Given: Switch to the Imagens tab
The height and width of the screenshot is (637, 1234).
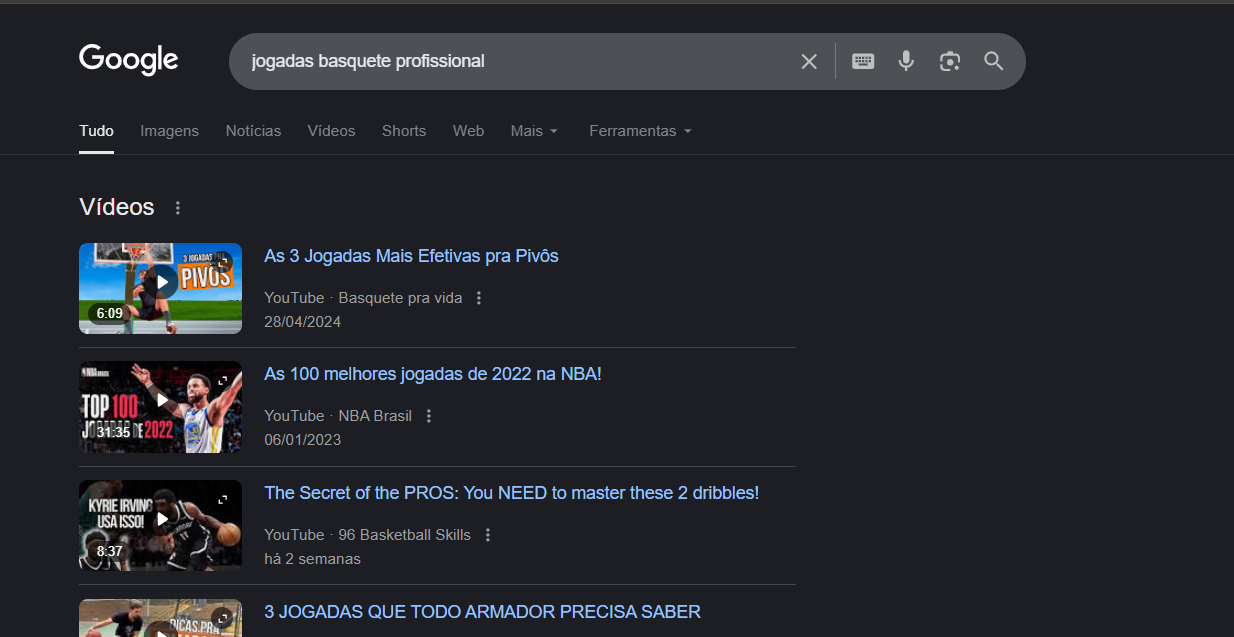Looking at the screenshot, I should pos(169,131).
